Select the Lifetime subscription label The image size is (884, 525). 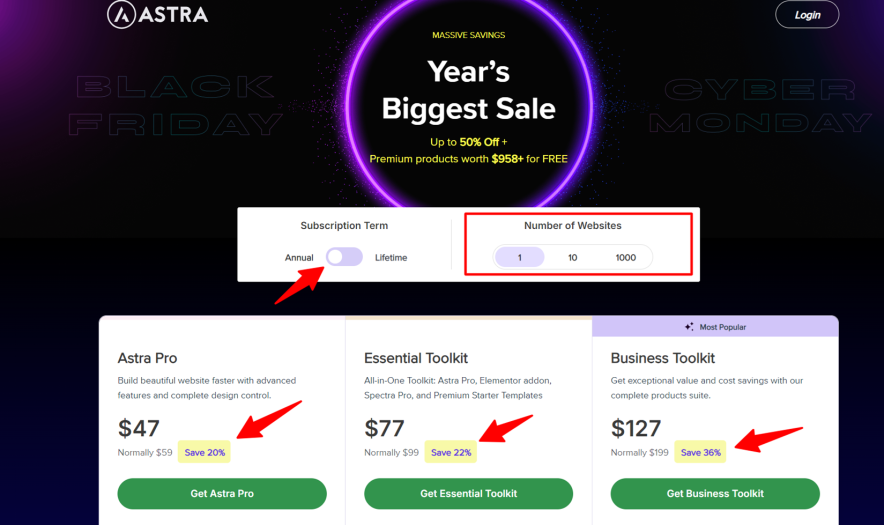(x=391, y=258)
